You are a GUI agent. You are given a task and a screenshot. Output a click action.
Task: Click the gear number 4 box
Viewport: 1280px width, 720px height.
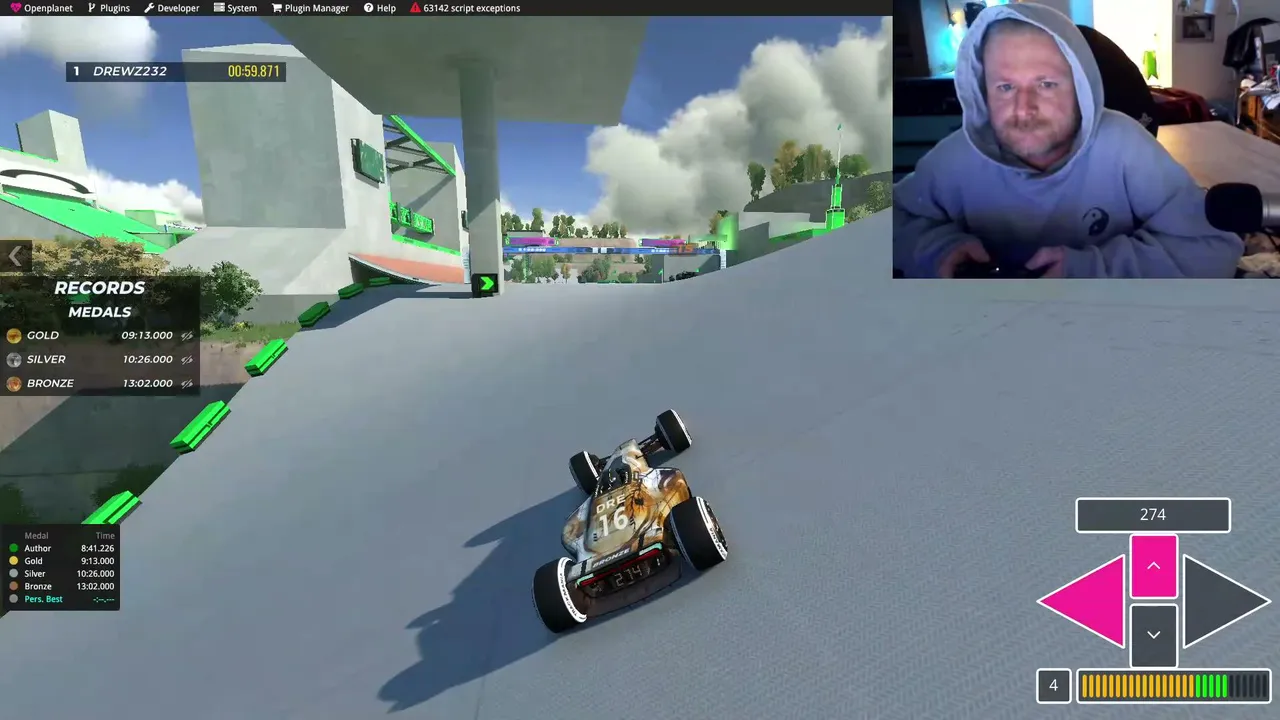pos(1053,686)
